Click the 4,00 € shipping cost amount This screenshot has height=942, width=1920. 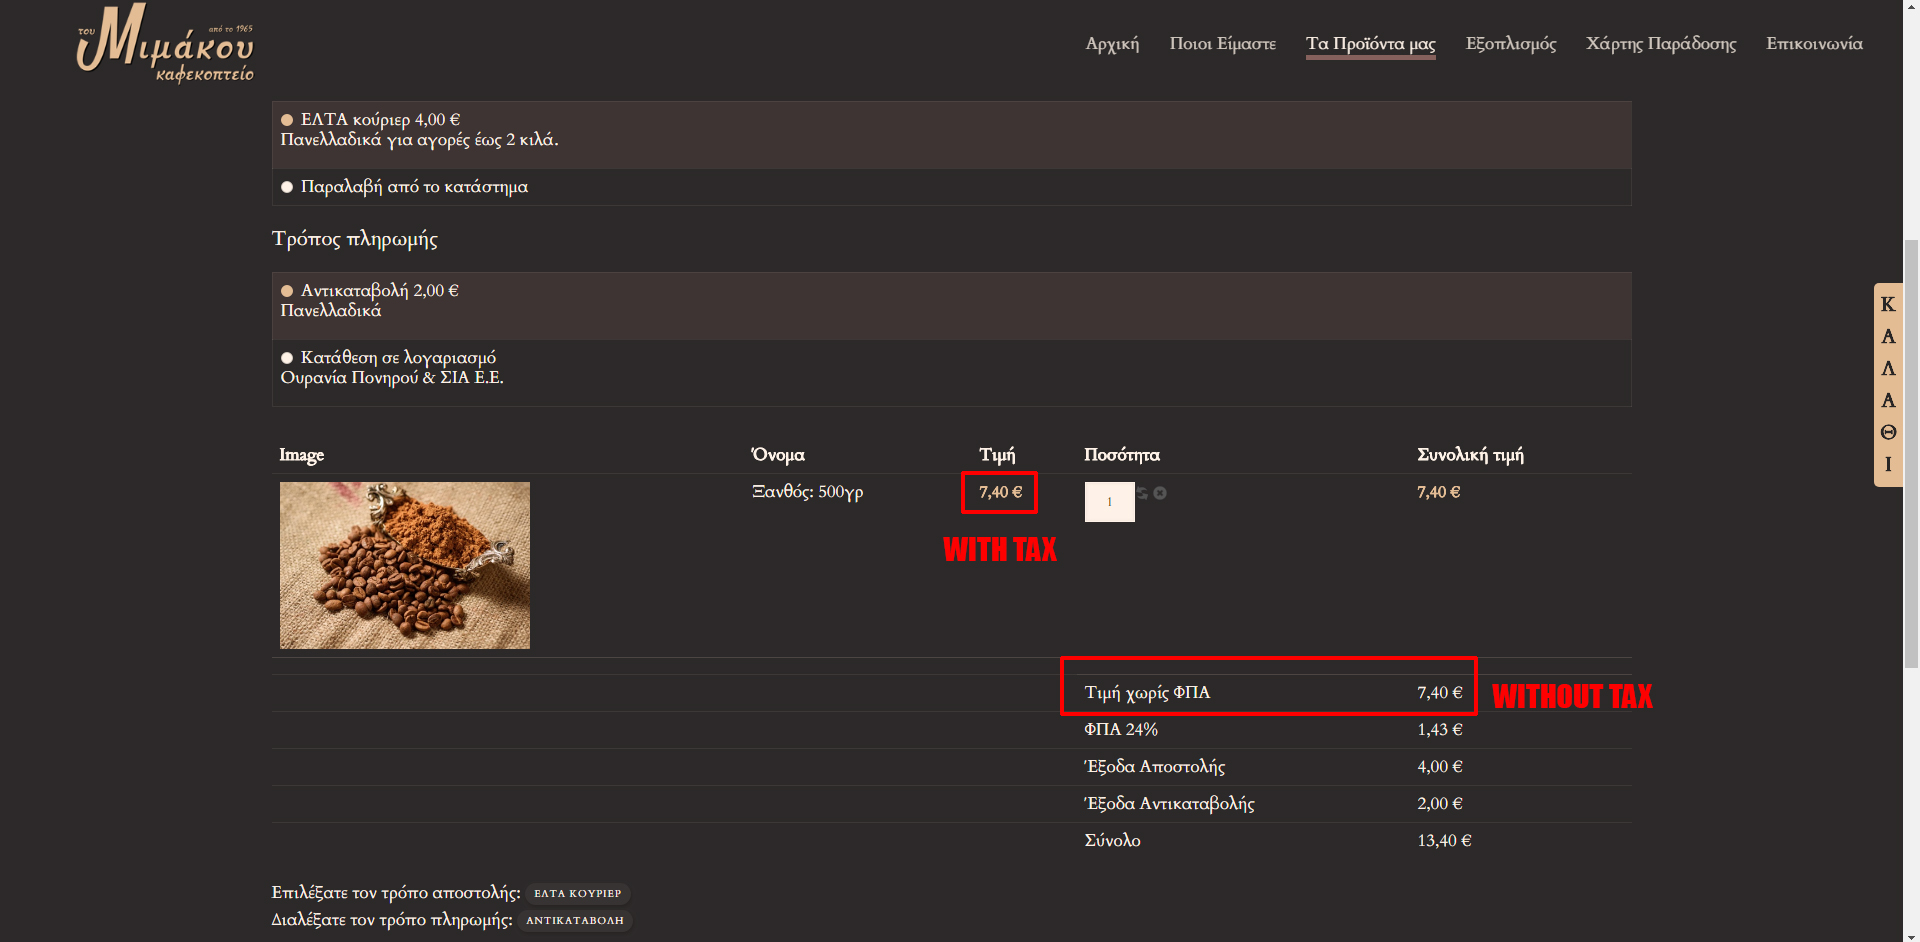[1439, 767]
